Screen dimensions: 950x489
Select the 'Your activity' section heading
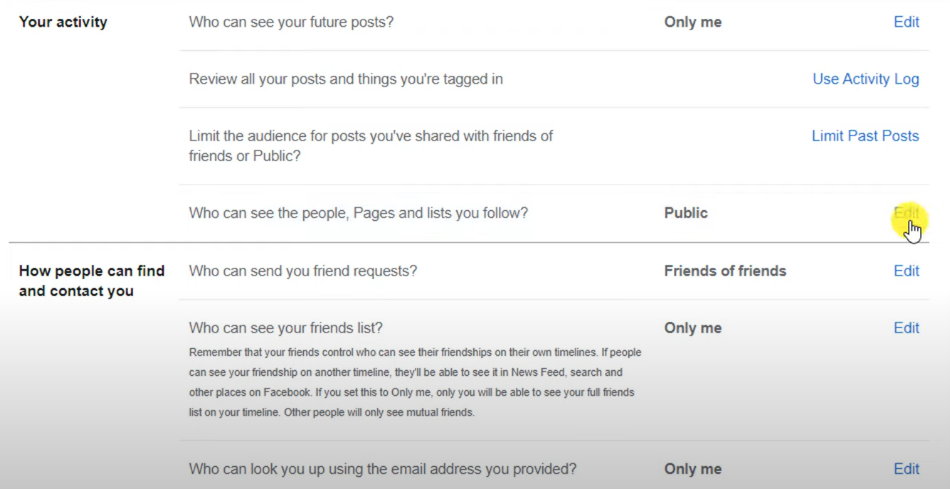click(x=63, y=22)
